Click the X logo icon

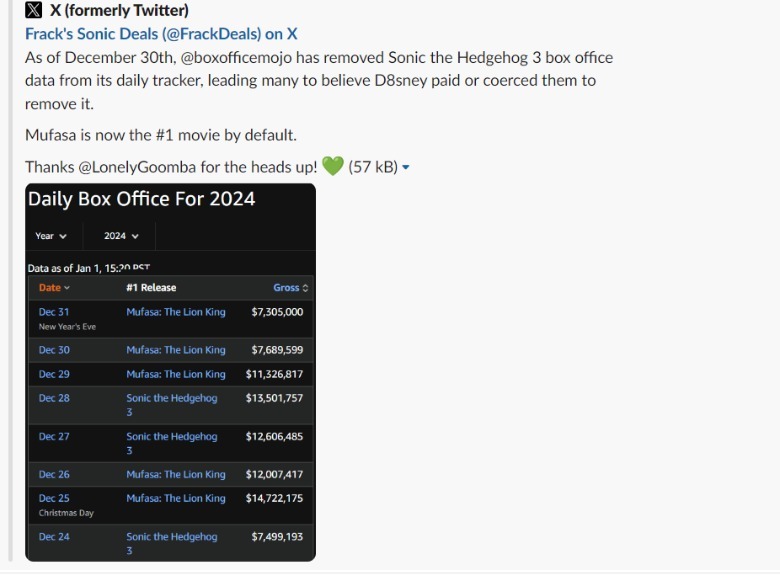(x=33, y=10)
